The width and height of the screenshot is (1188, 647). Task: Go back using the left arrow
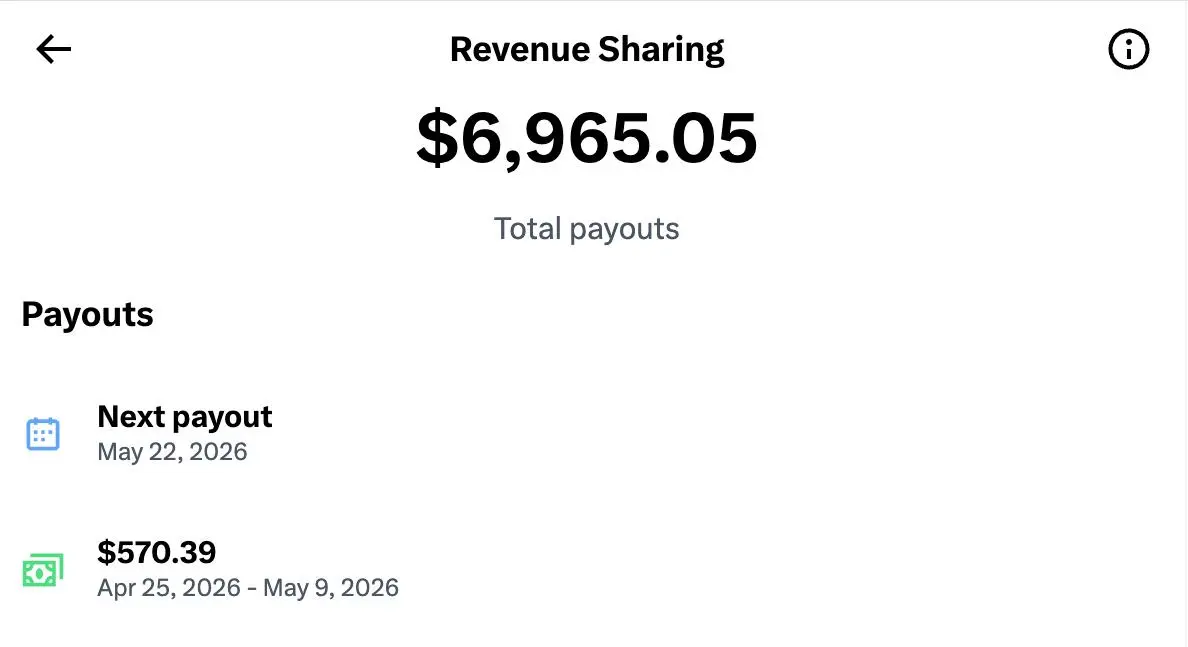coord(53,50)
